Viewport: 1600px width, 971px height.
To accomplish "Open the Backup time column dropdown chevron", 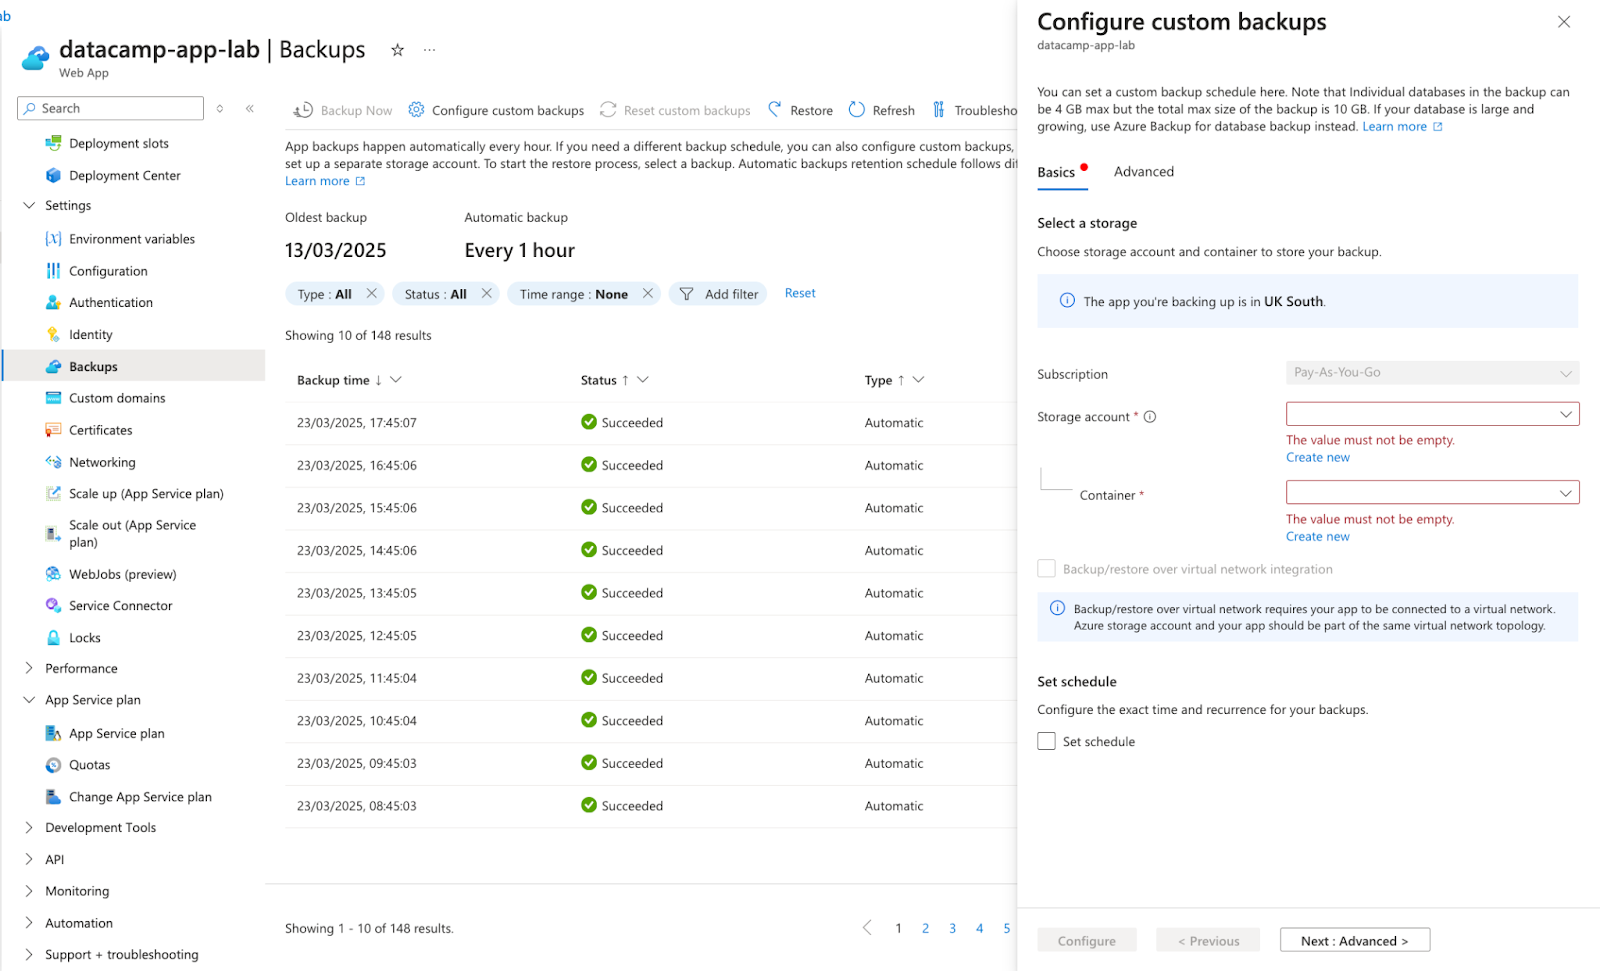I will [x=396, y=380].
